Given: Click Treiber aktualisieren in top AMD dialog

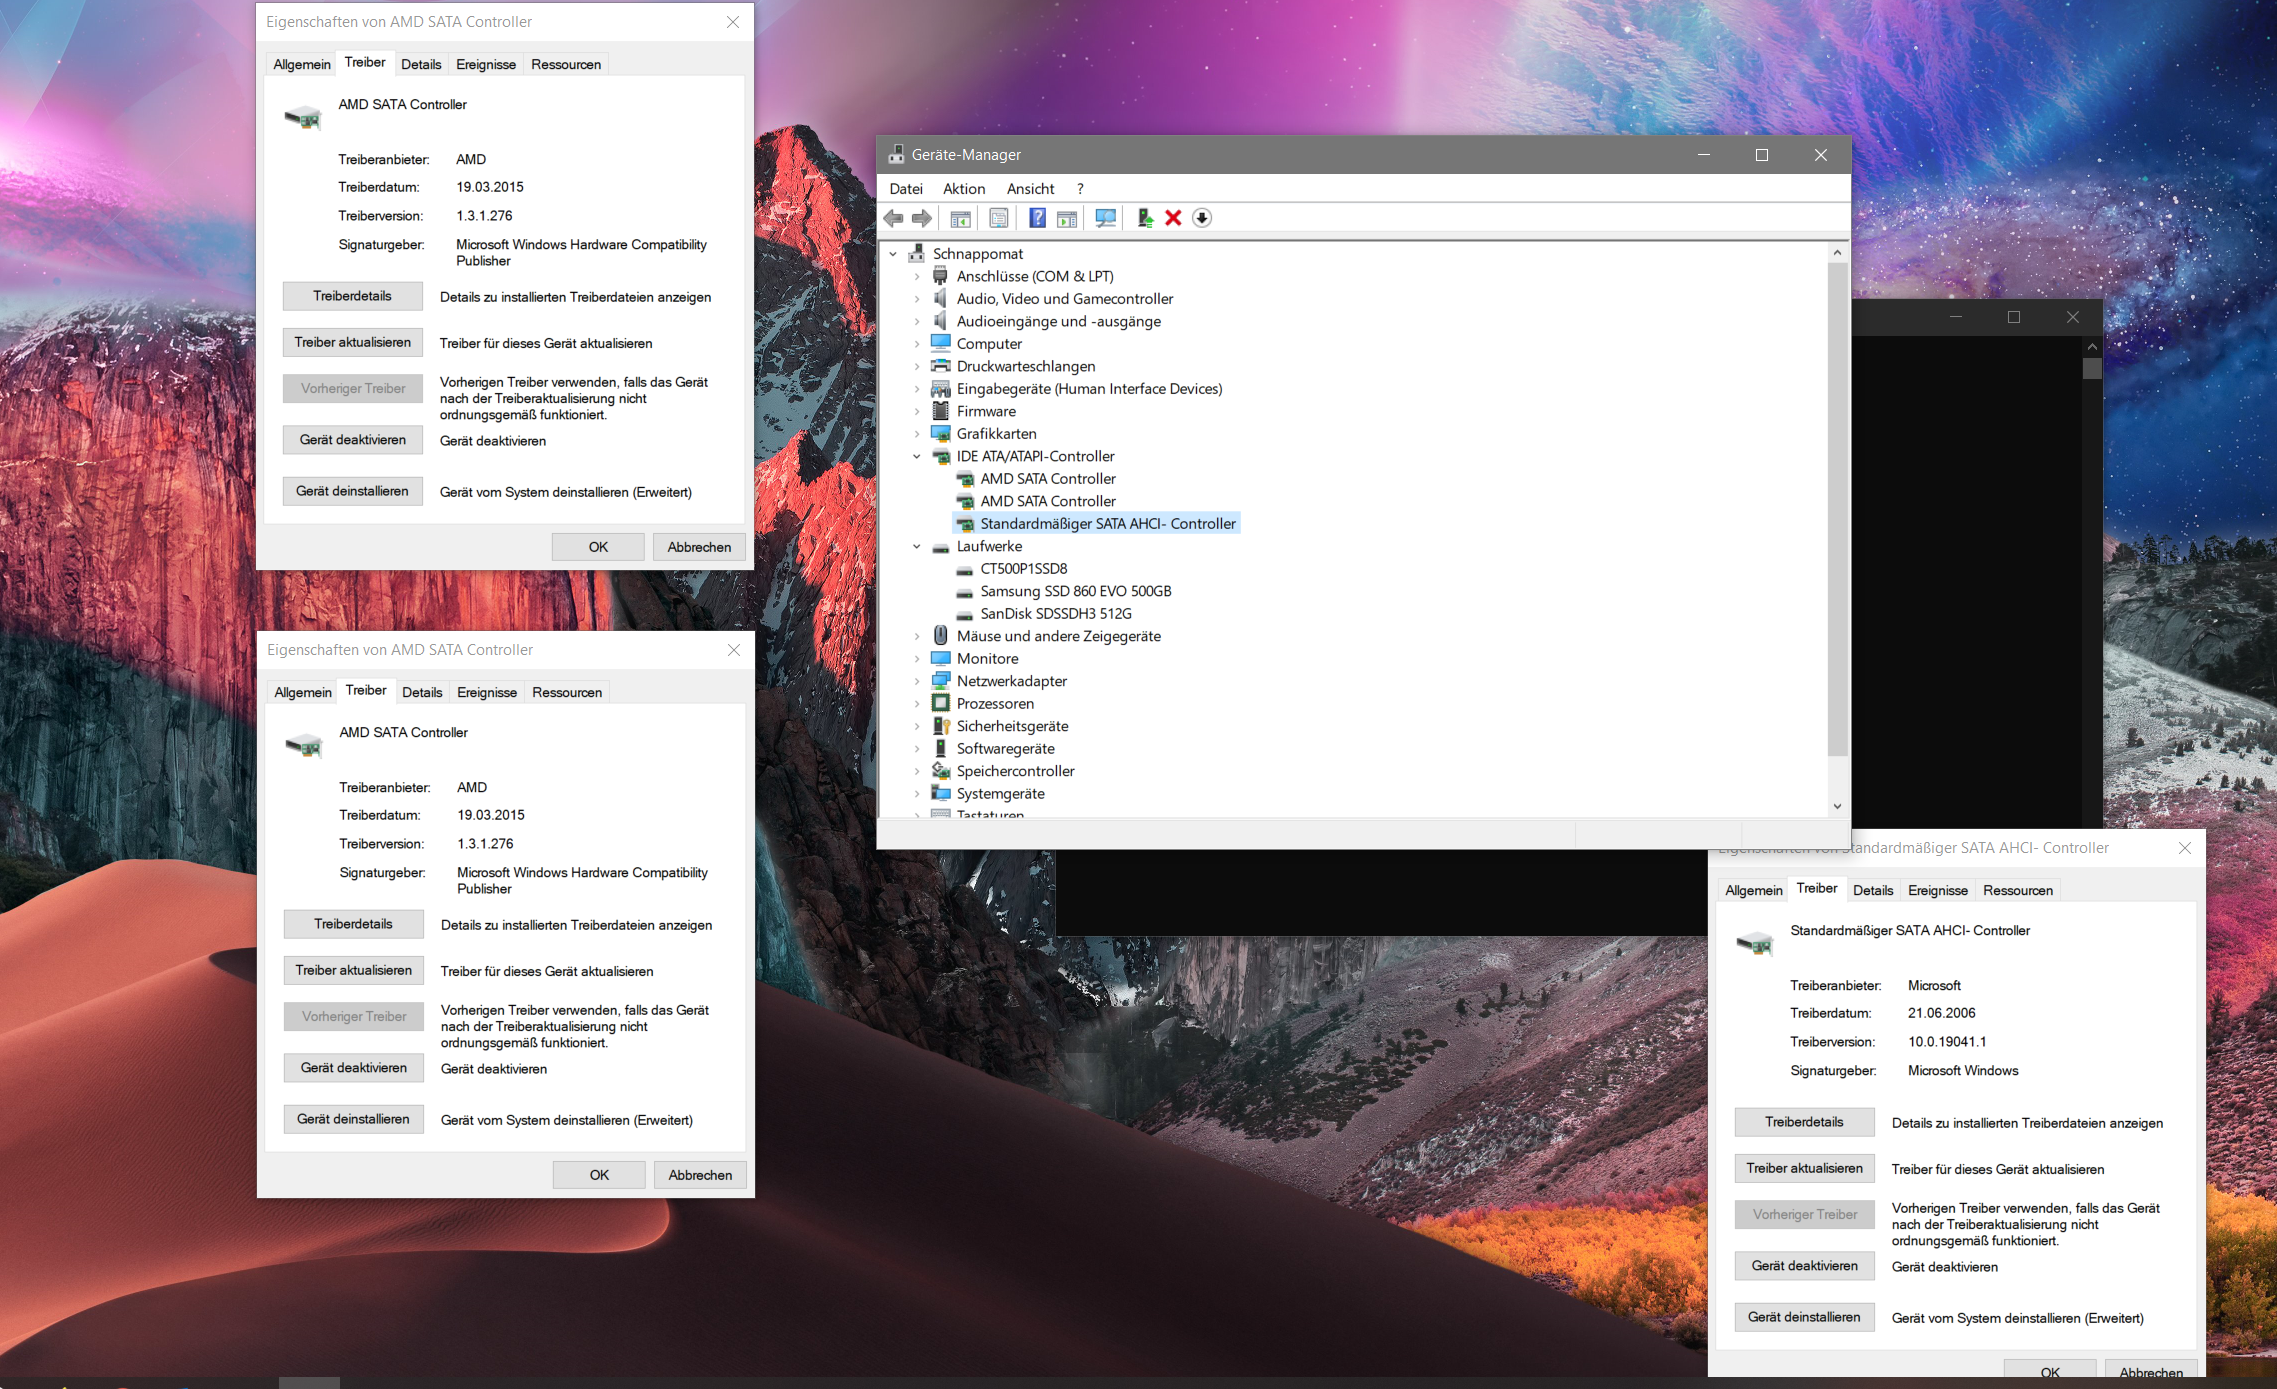Looking at the screenshot, I should click(x=352, y=343).
